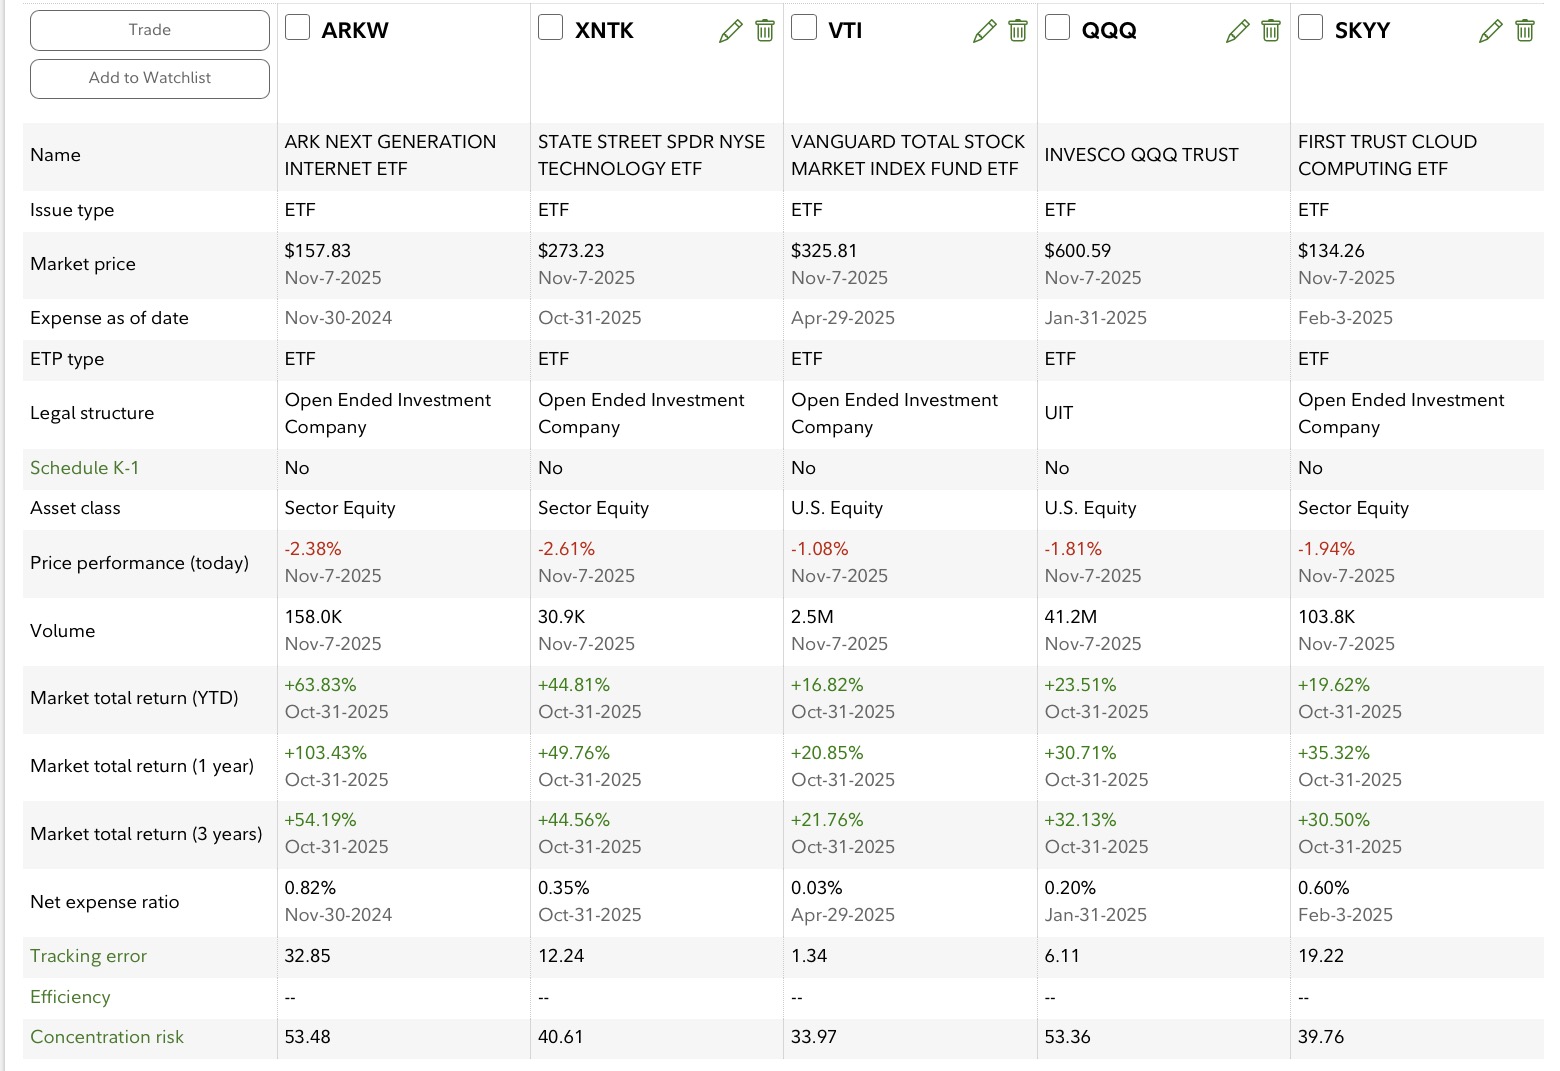
Task: Delete XNTK using the trash icon
Action: tap(765, 31)
